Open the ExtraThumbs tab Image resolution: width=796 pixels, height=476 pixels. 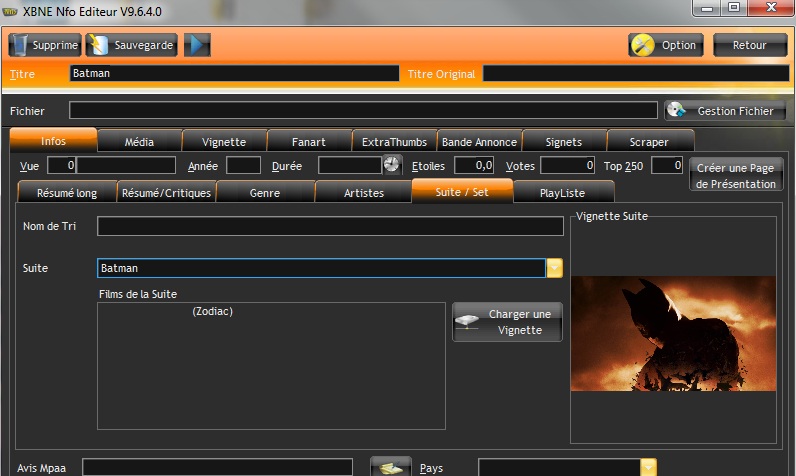(x=394, y=142)
